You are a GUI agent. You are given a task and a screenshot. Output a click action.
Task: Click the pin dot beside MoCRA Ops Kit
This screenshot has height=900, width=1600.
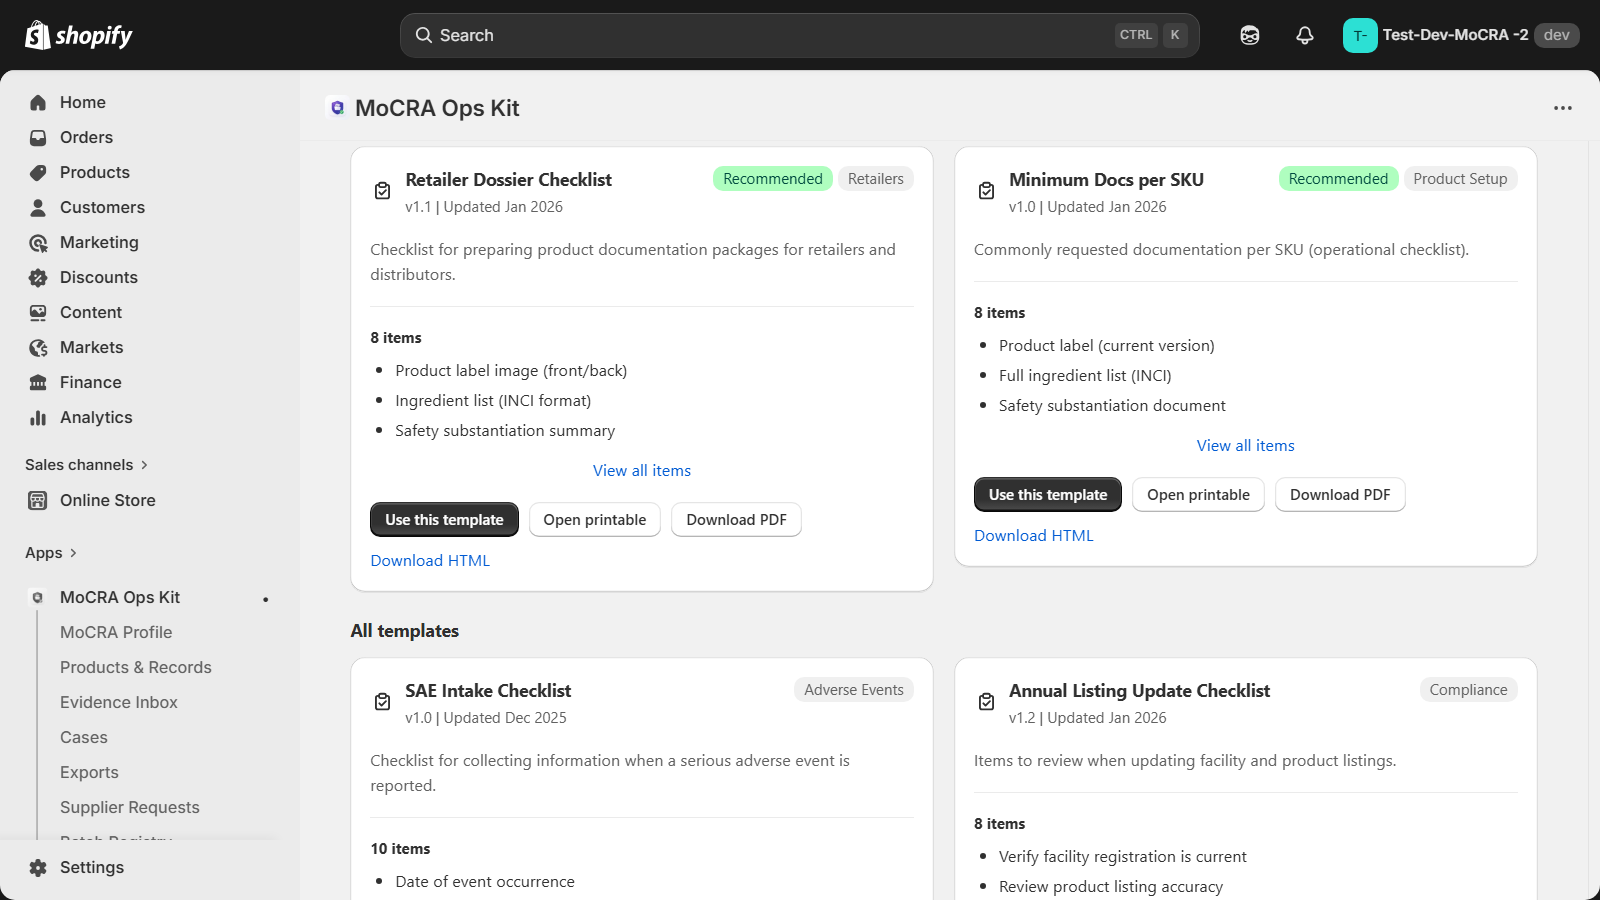pyautogui.click(x=266, y=599)
